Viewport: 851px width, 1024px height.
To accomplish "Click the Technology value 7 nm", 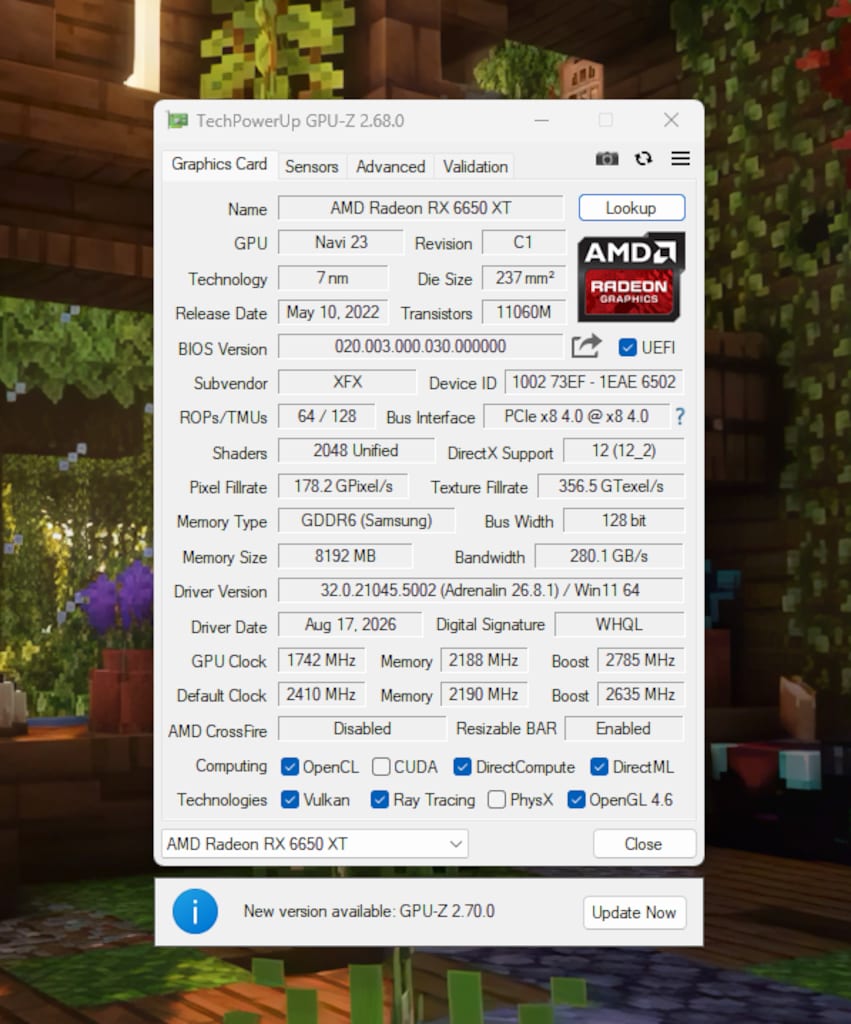I will click(x=333, y=278).
